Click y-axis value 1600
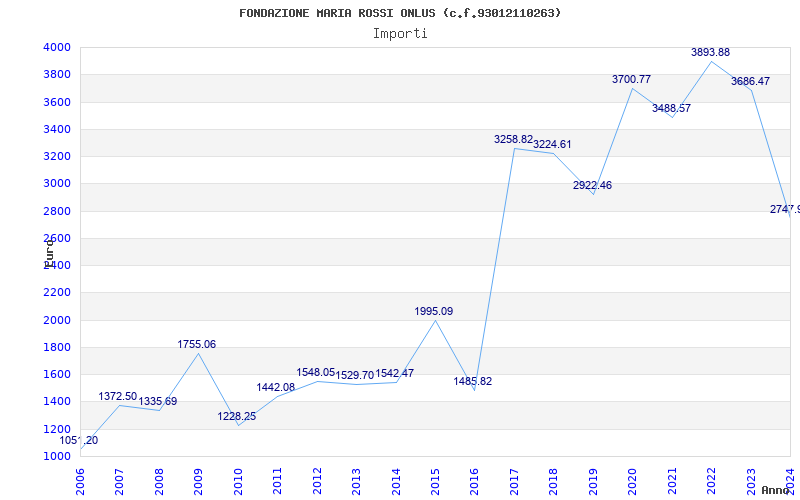Viewport: 800px width, 500px height. tap(58, 374)
